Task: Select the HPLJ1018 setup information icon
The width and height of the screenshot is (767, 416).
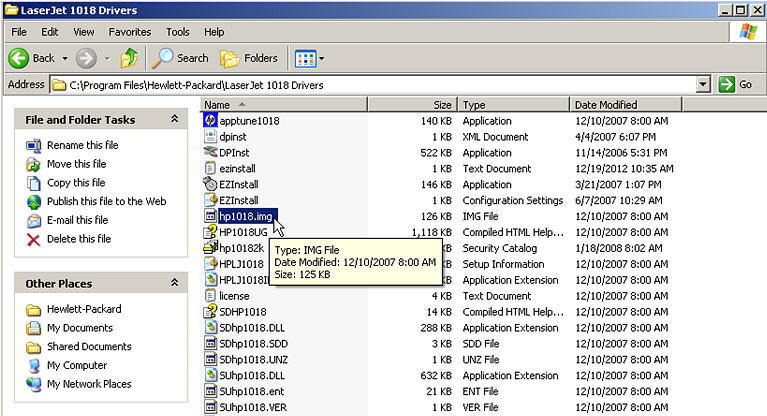Action: point(210,264)
